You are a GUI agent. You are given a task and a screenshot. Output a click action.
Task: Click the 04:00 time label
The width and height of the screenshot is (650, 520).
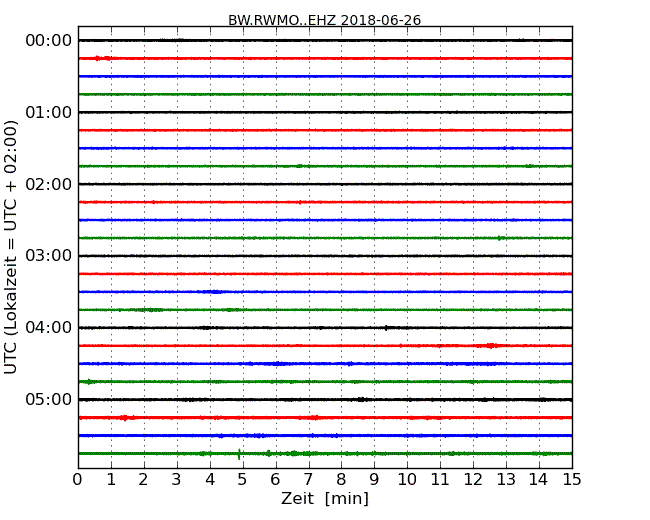pos(49,328)
